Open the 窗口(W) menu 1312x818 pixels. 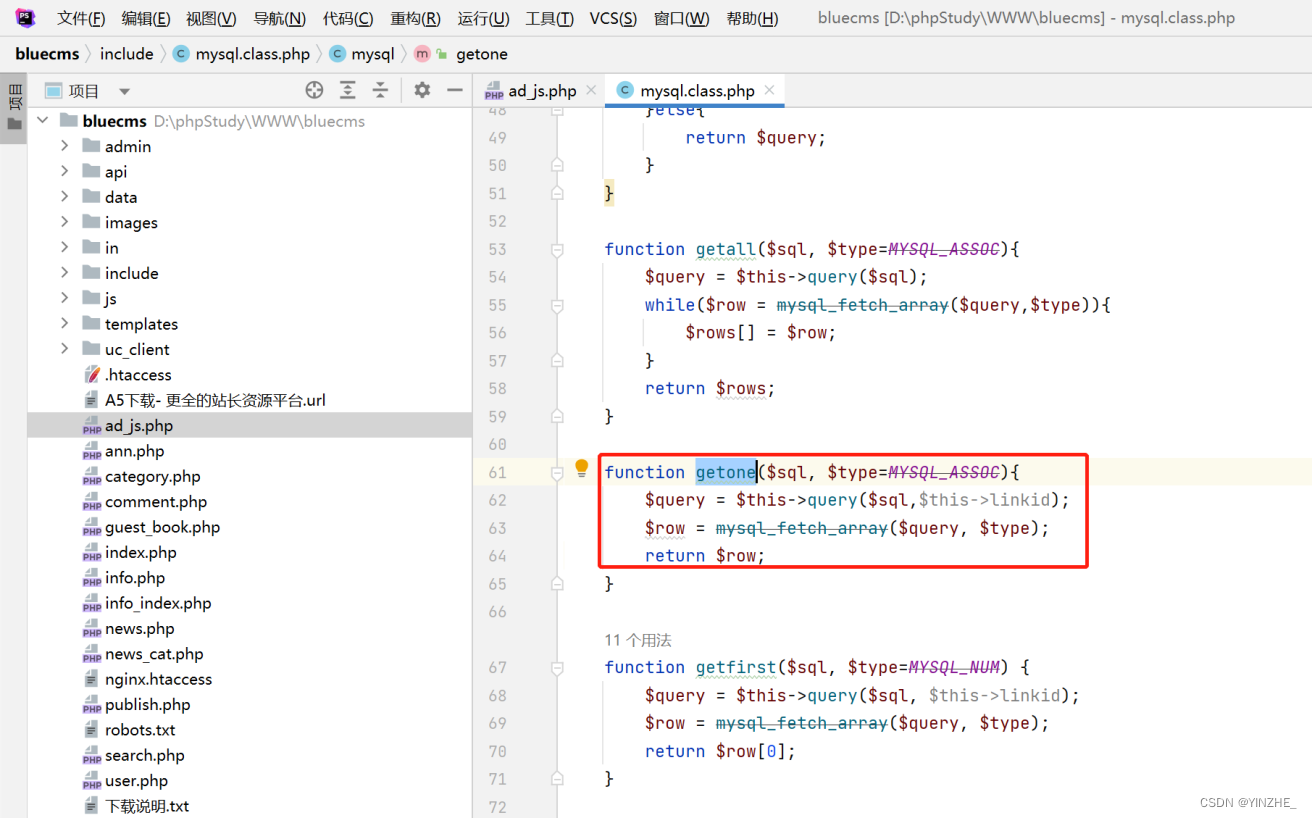[x=681, y=18]
